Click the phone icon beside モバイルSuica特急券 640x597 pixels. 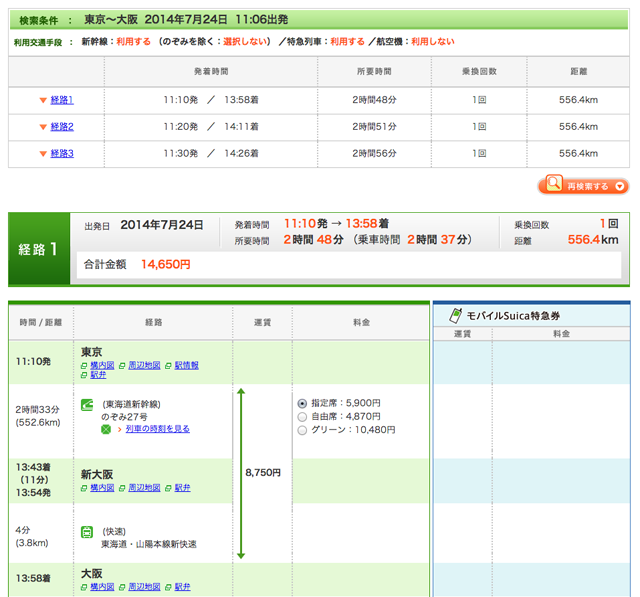pos(455,315)
